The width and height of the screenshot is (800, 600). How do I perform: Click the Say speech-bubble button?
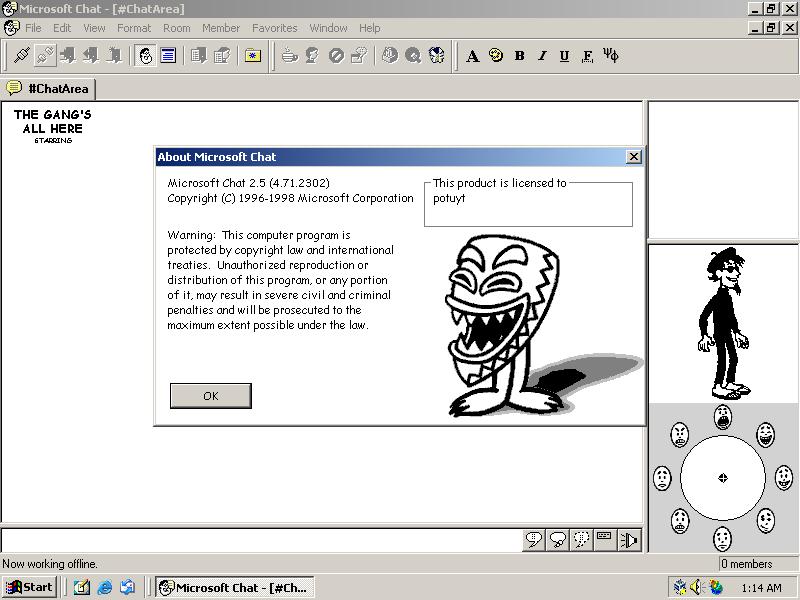click(x=535, y=540)
